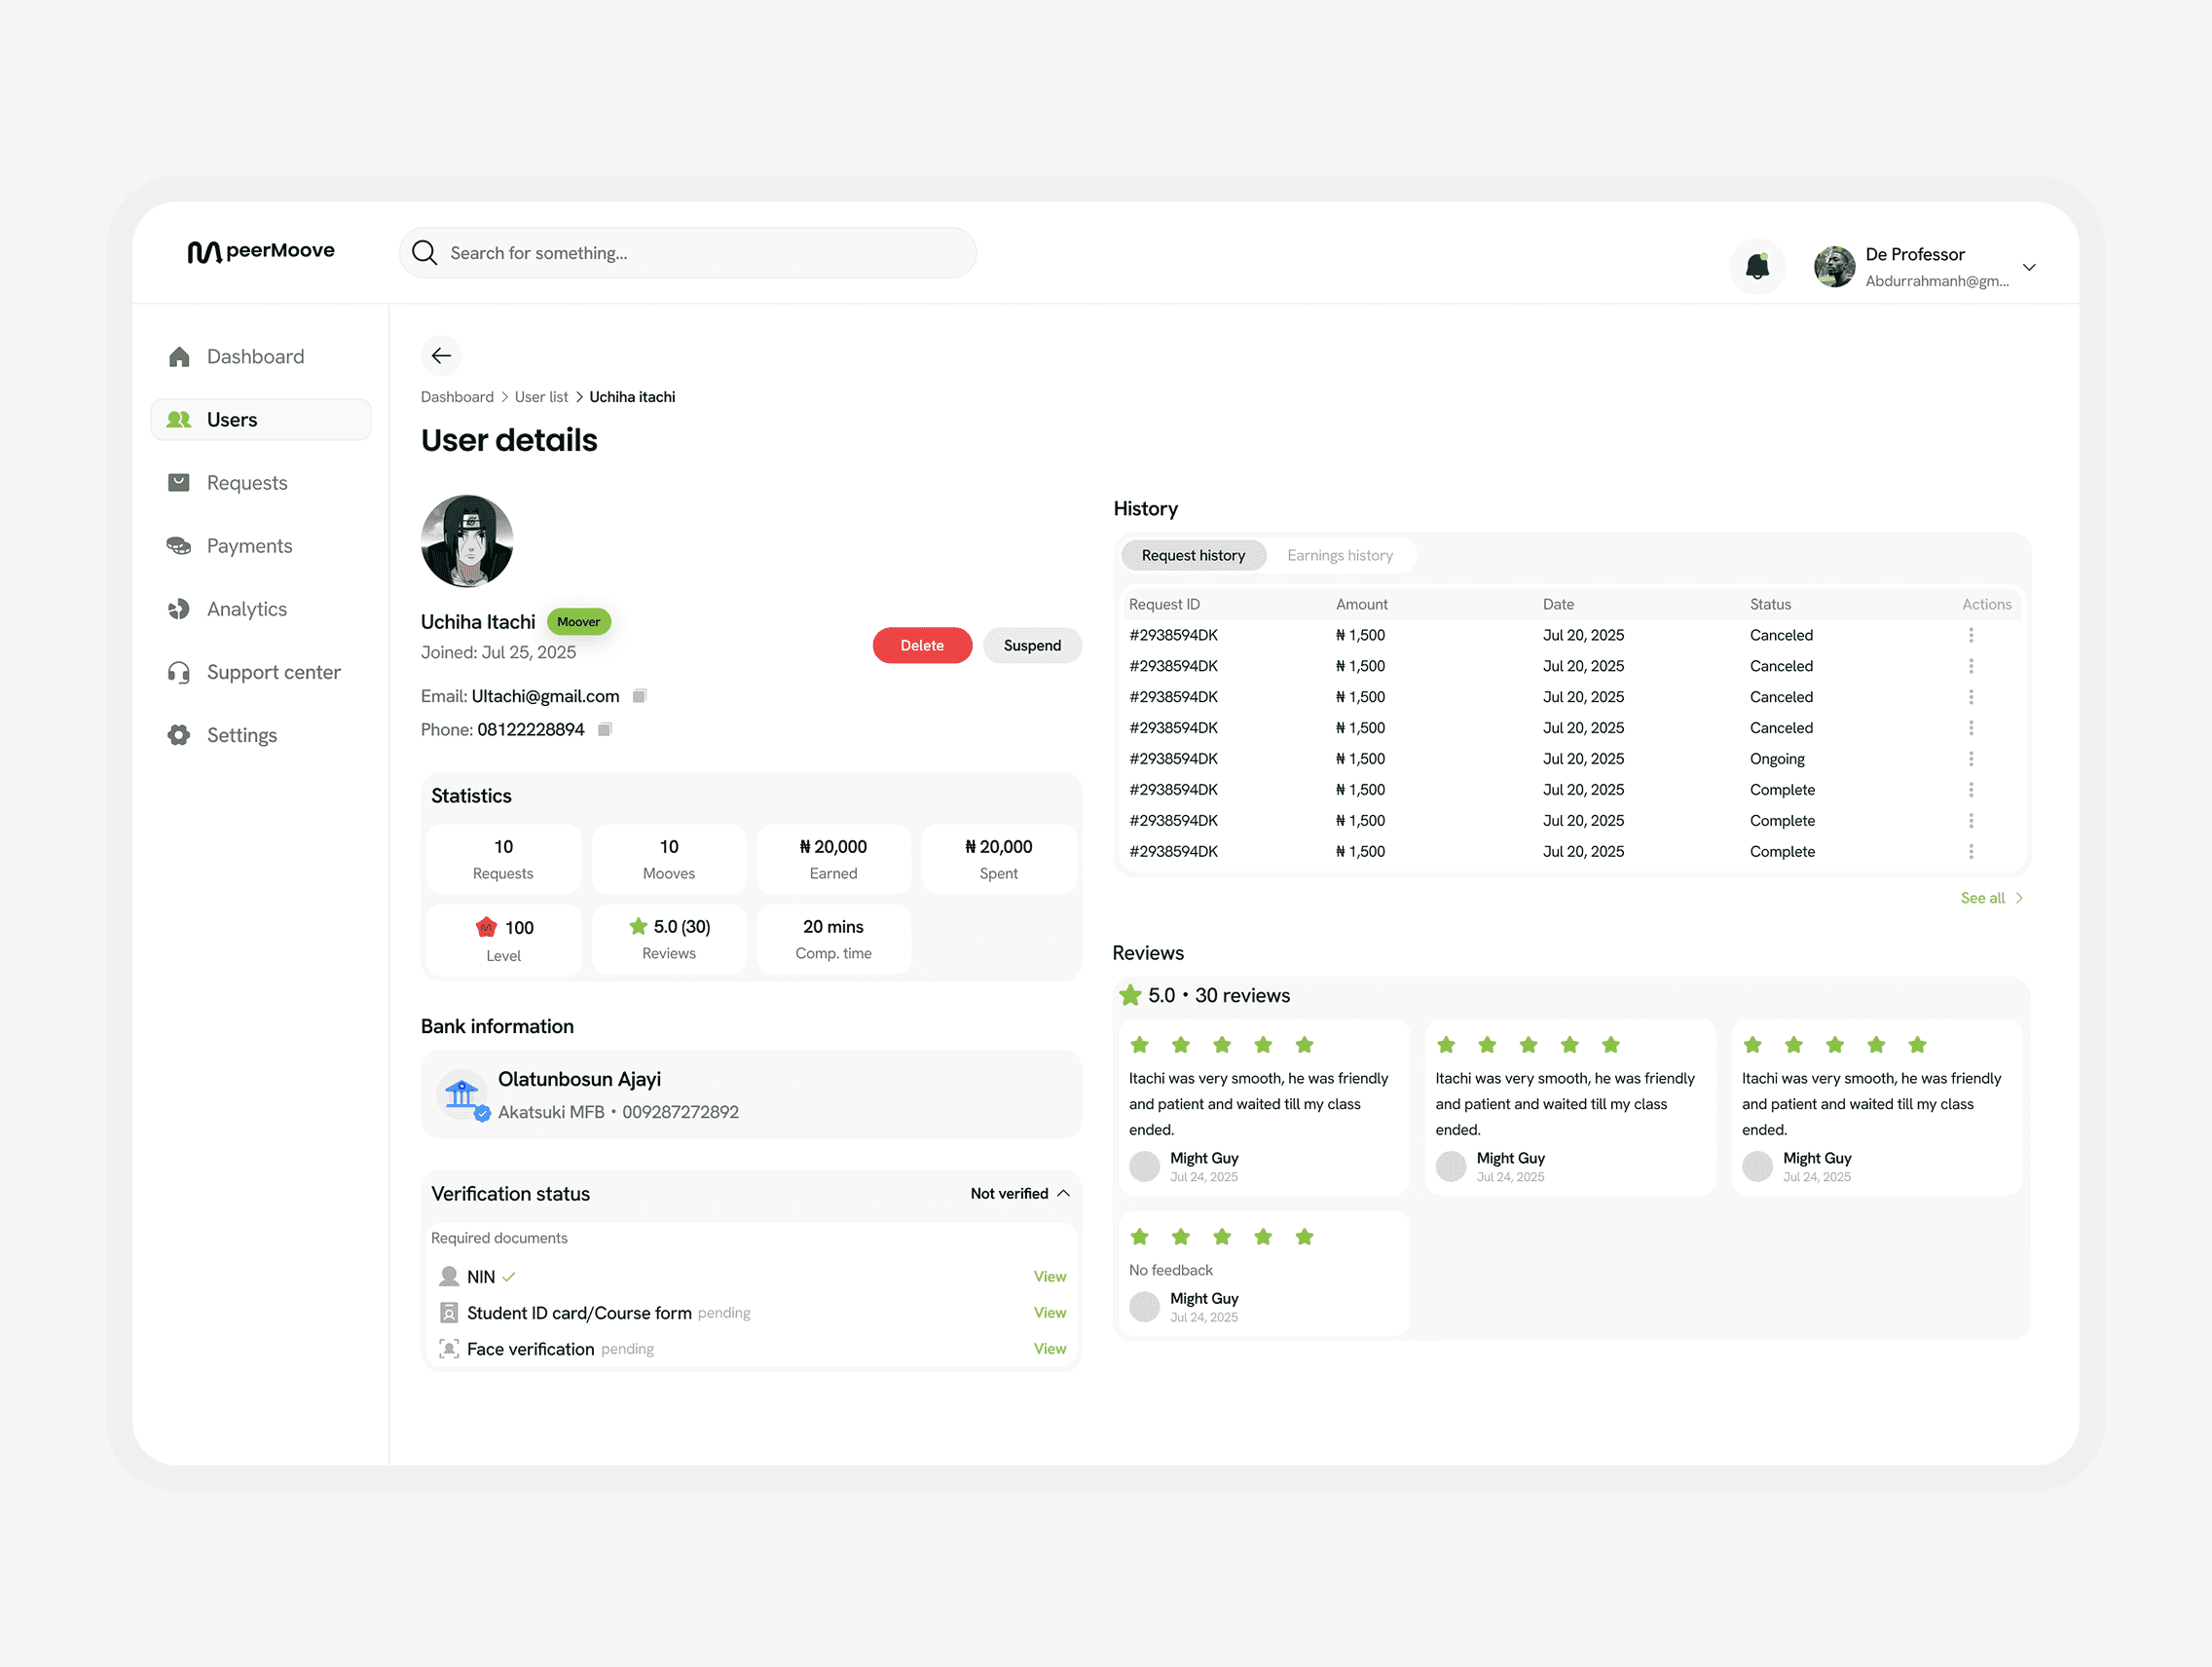The height and width of the screenshot is (1667, 2212).
Task: Expand the De Professor profile dropdown
Action: click(2029, 267)
